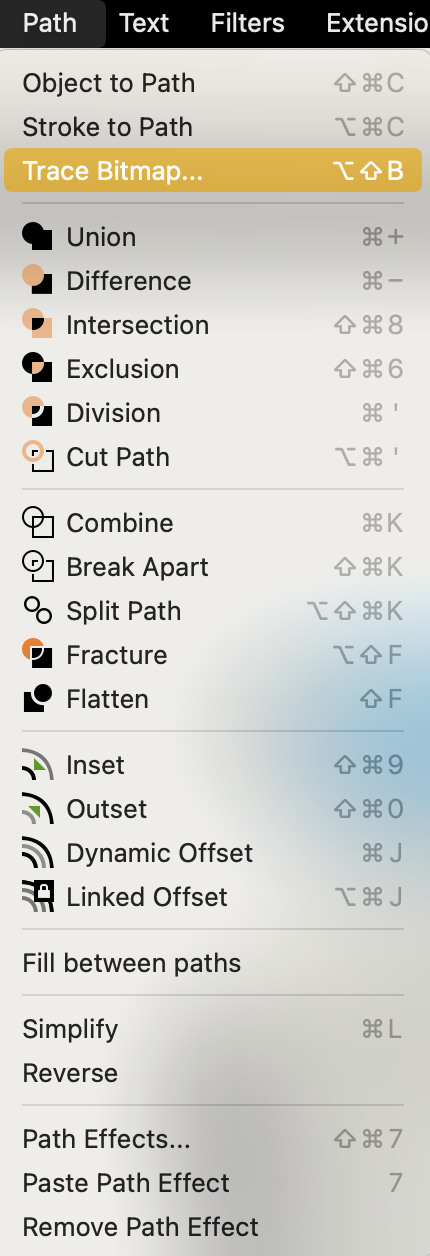Image resolution: width=430 pixels, height=1256 pixels.
Task: Click the Division icon
Action: [37, 413]
